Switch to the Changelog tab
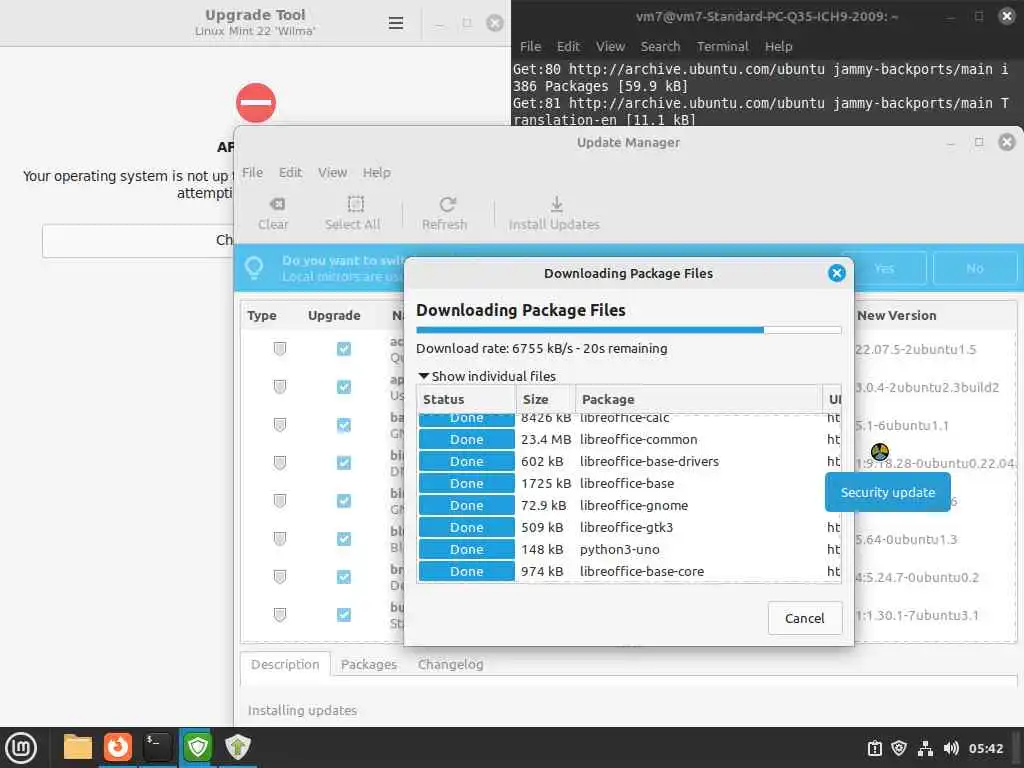 click(451, 665)
